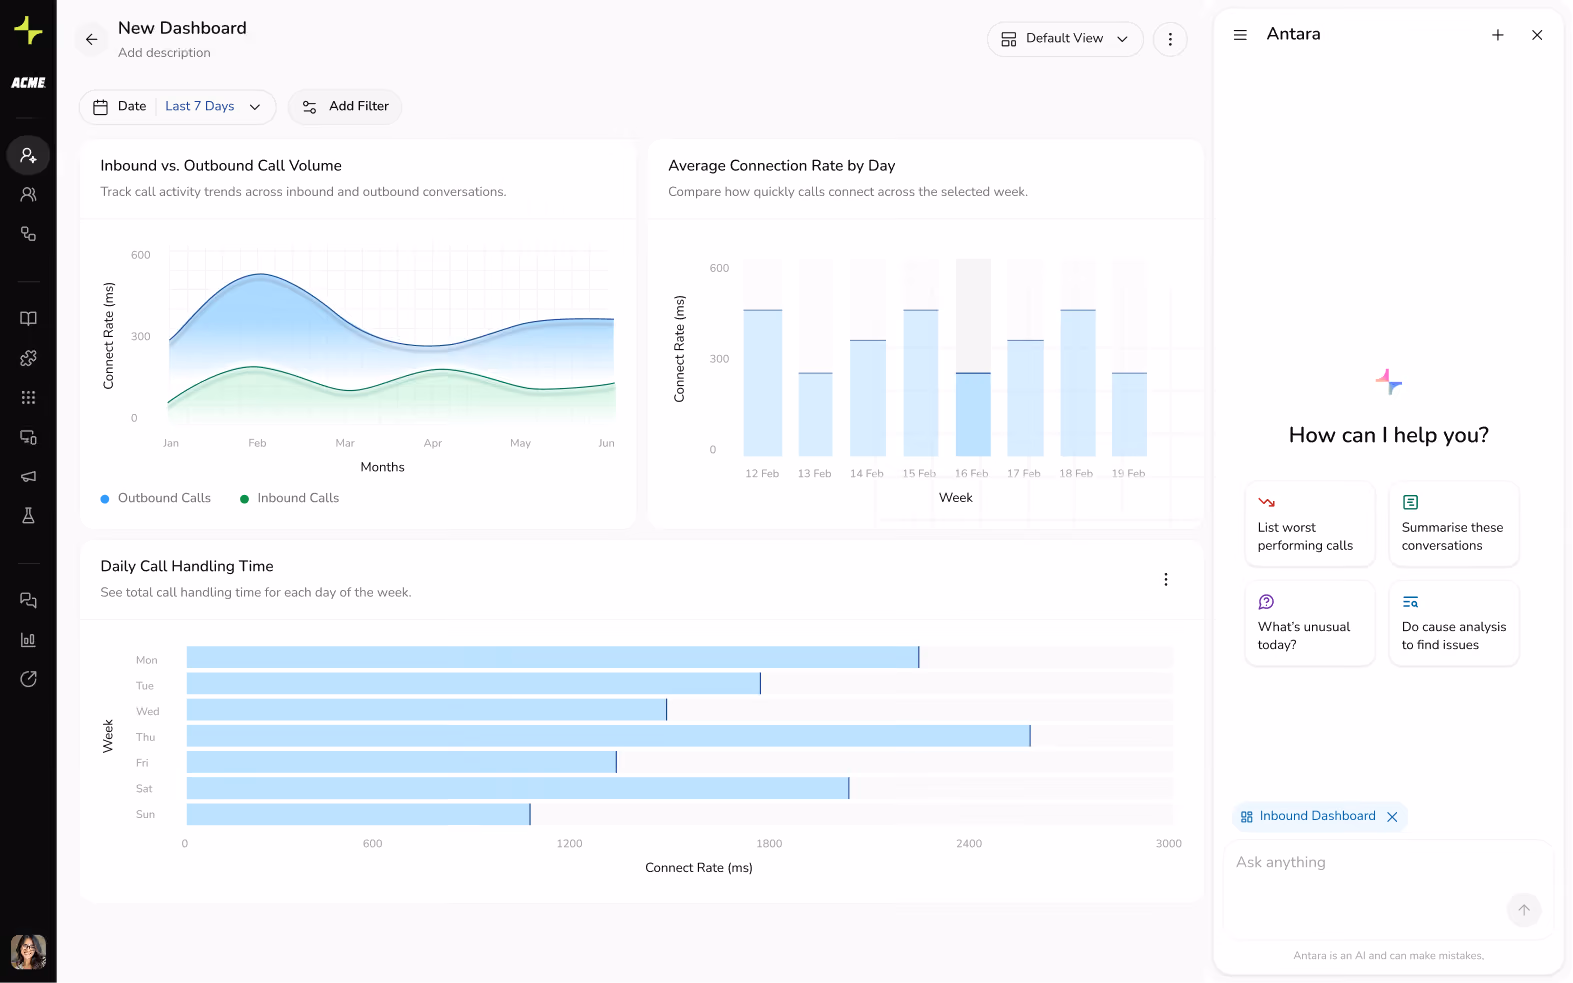
Task: Click the calendar icon in Date filter
Action: pos(100,107)
